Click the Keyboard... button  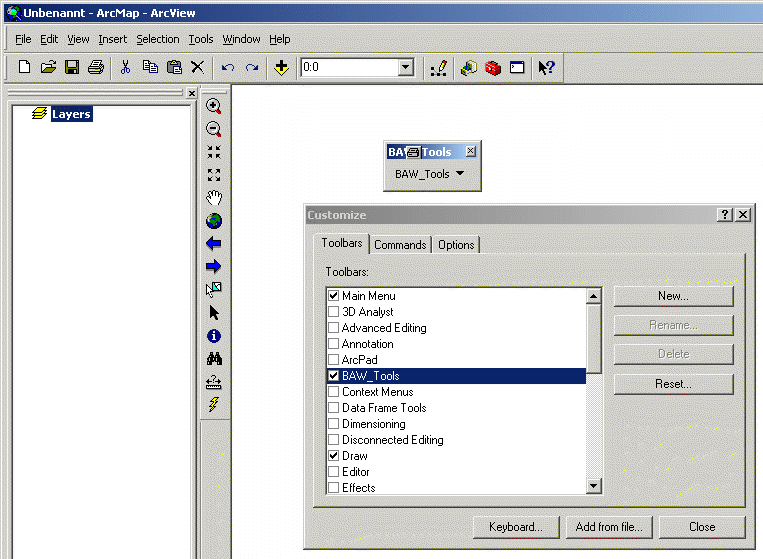click(x=516, y=527)
